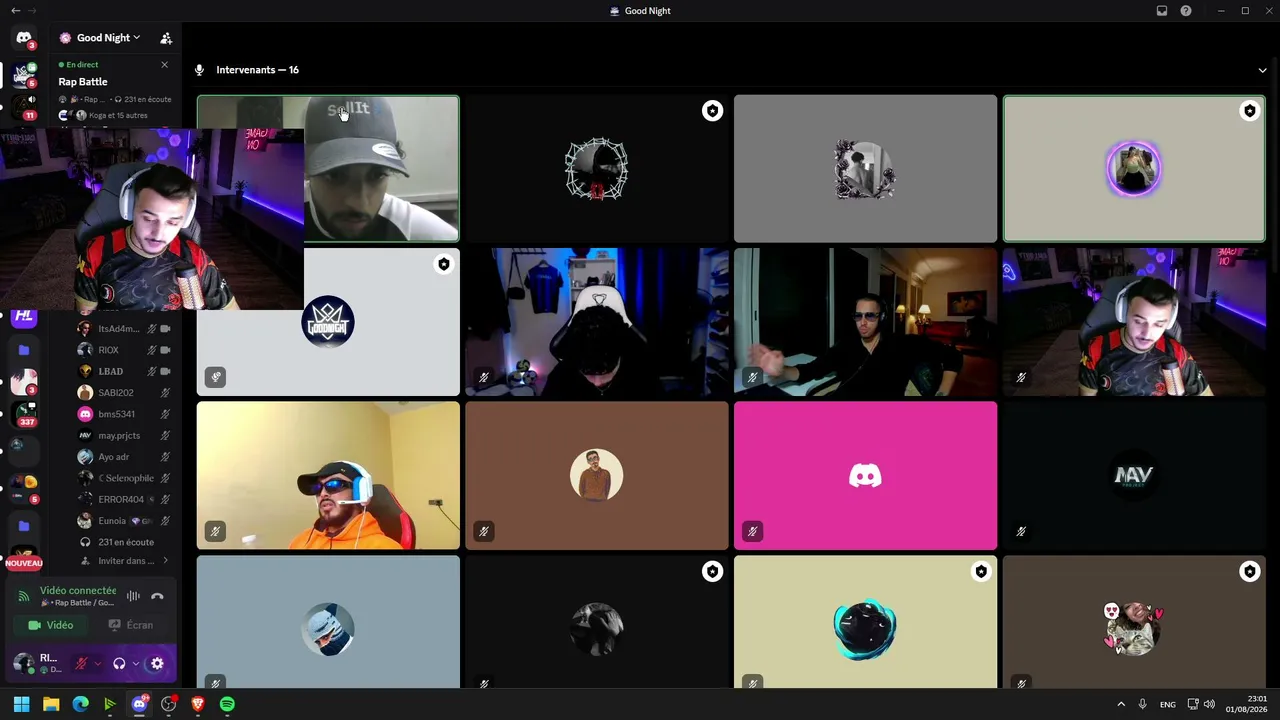This screenshot has height=720, width=1280.
Task: Share screen with the Écran button
Action: point(131,625)
